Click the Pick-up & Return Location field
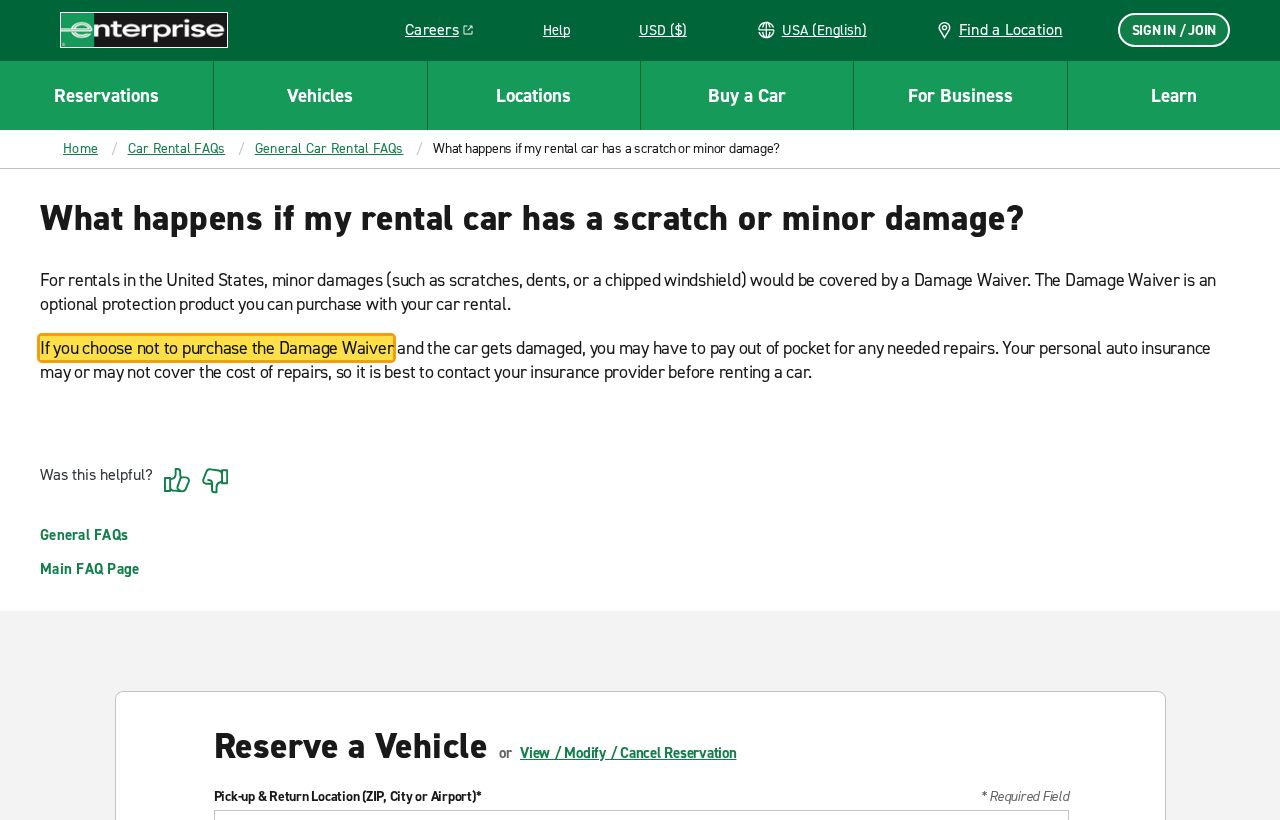Screen dimensions: 1280x820 (641, 815)
